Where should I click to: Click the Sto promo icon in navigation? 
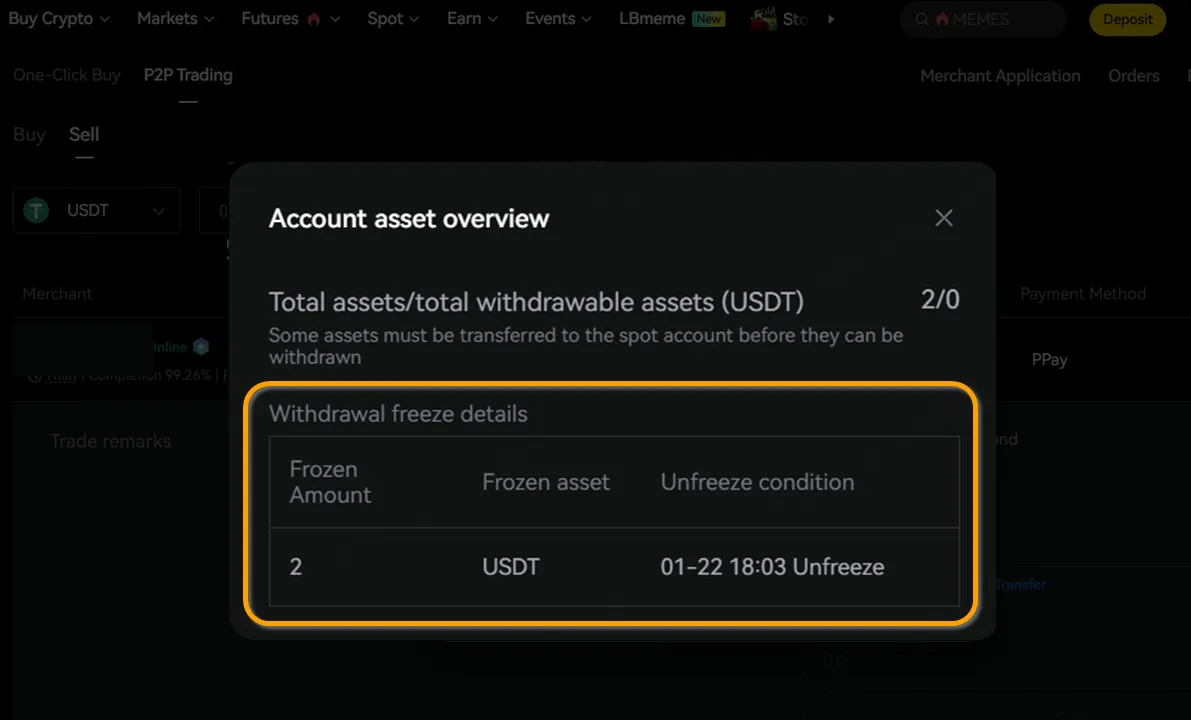coord(765,19)
